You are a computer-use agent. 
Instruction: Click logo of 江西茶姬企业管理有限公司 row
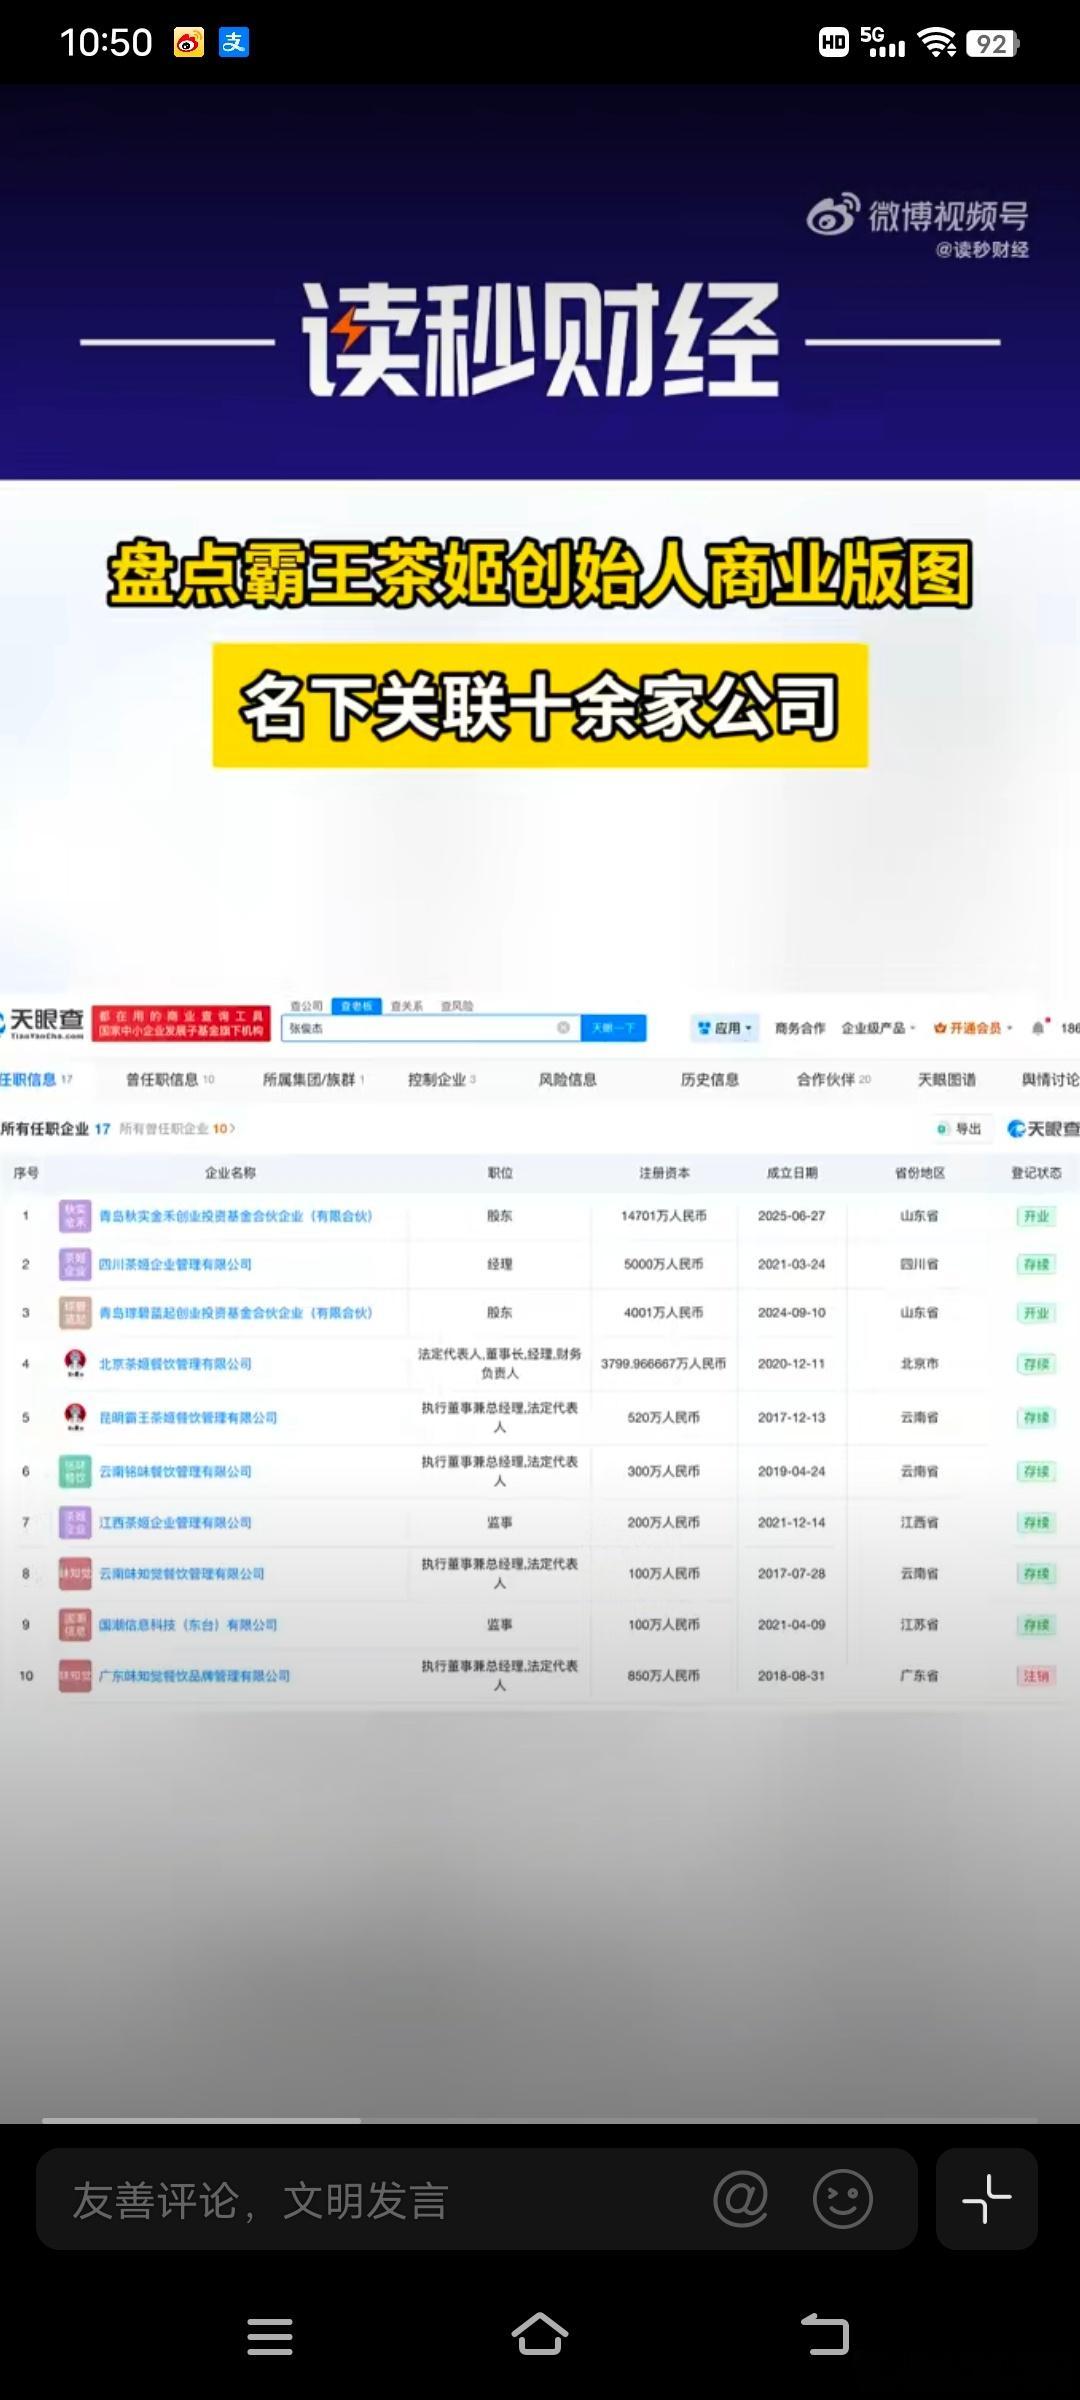pyautogui.click(x=75, y=1522)
